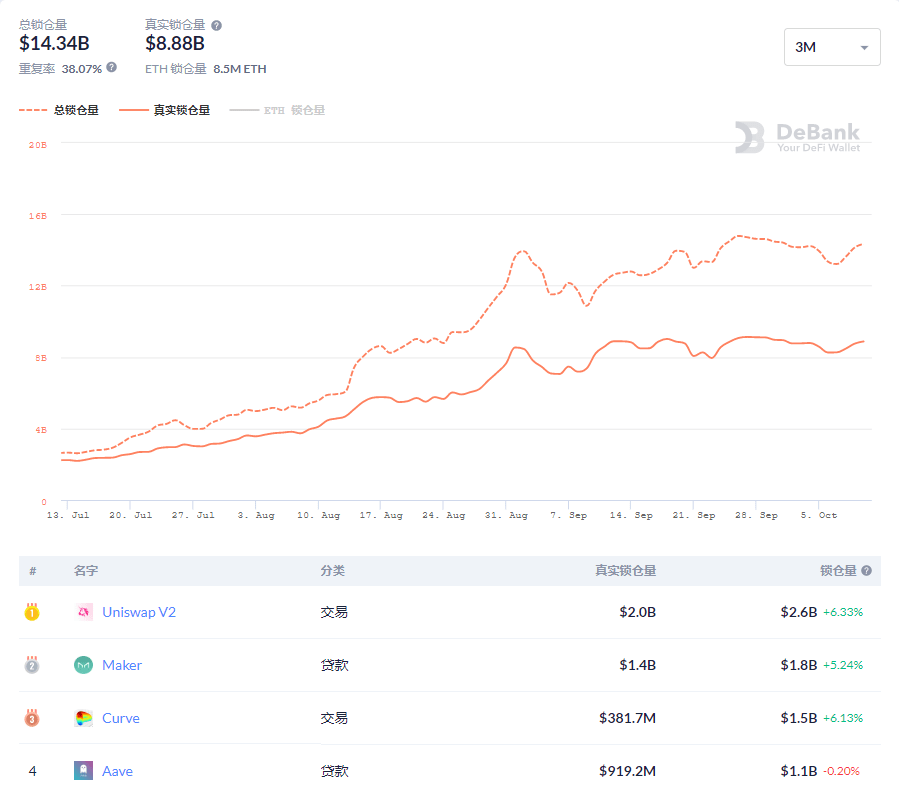
Task: Click the dropdown arrow beside 3M
Action: click(x=864, y=48)
